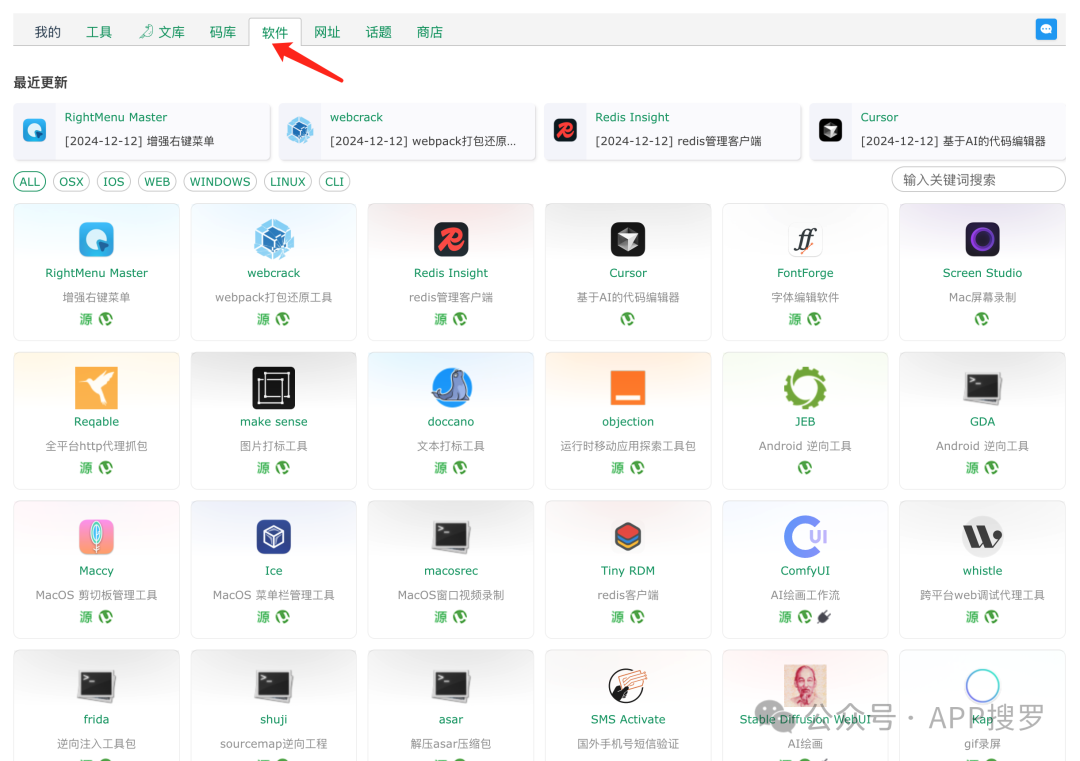Switch to the 工具 tab
Image resolution: width=1080 pixels, height=761 pixels.
click(98, 32)
